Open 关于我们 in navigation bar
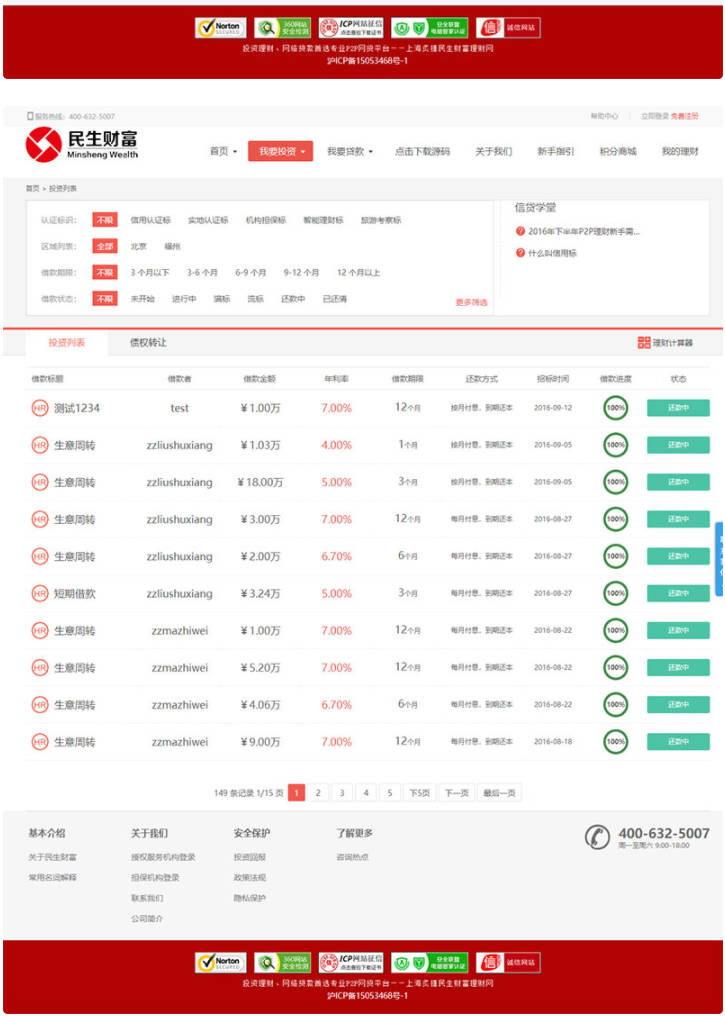 tap(494, 152)
